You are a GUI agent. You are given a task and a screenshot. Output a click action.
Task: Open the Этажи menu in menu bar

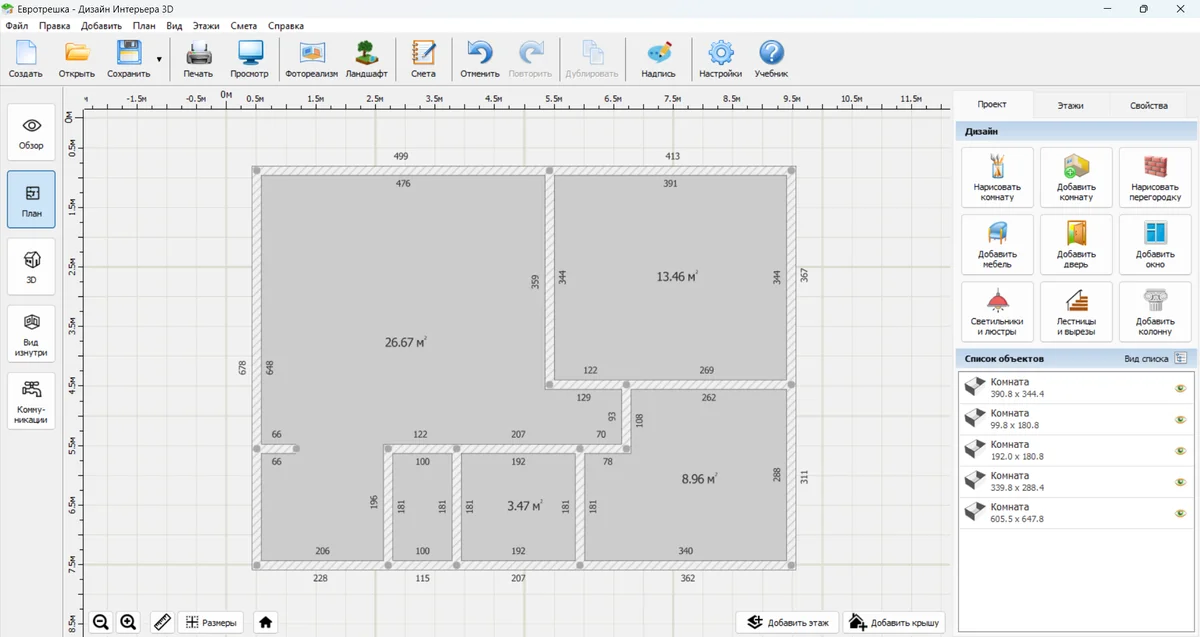tap(207, 25)
